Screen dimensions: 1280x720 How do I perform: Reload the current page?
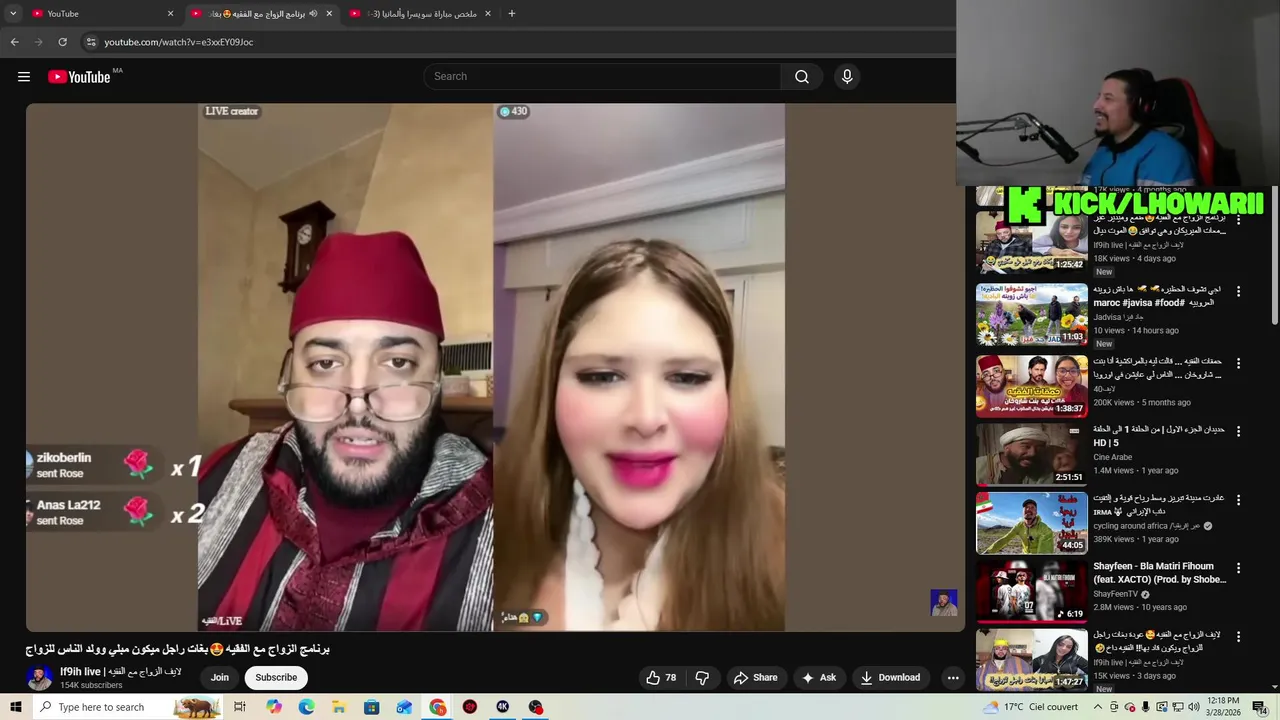tap(62, 42)
